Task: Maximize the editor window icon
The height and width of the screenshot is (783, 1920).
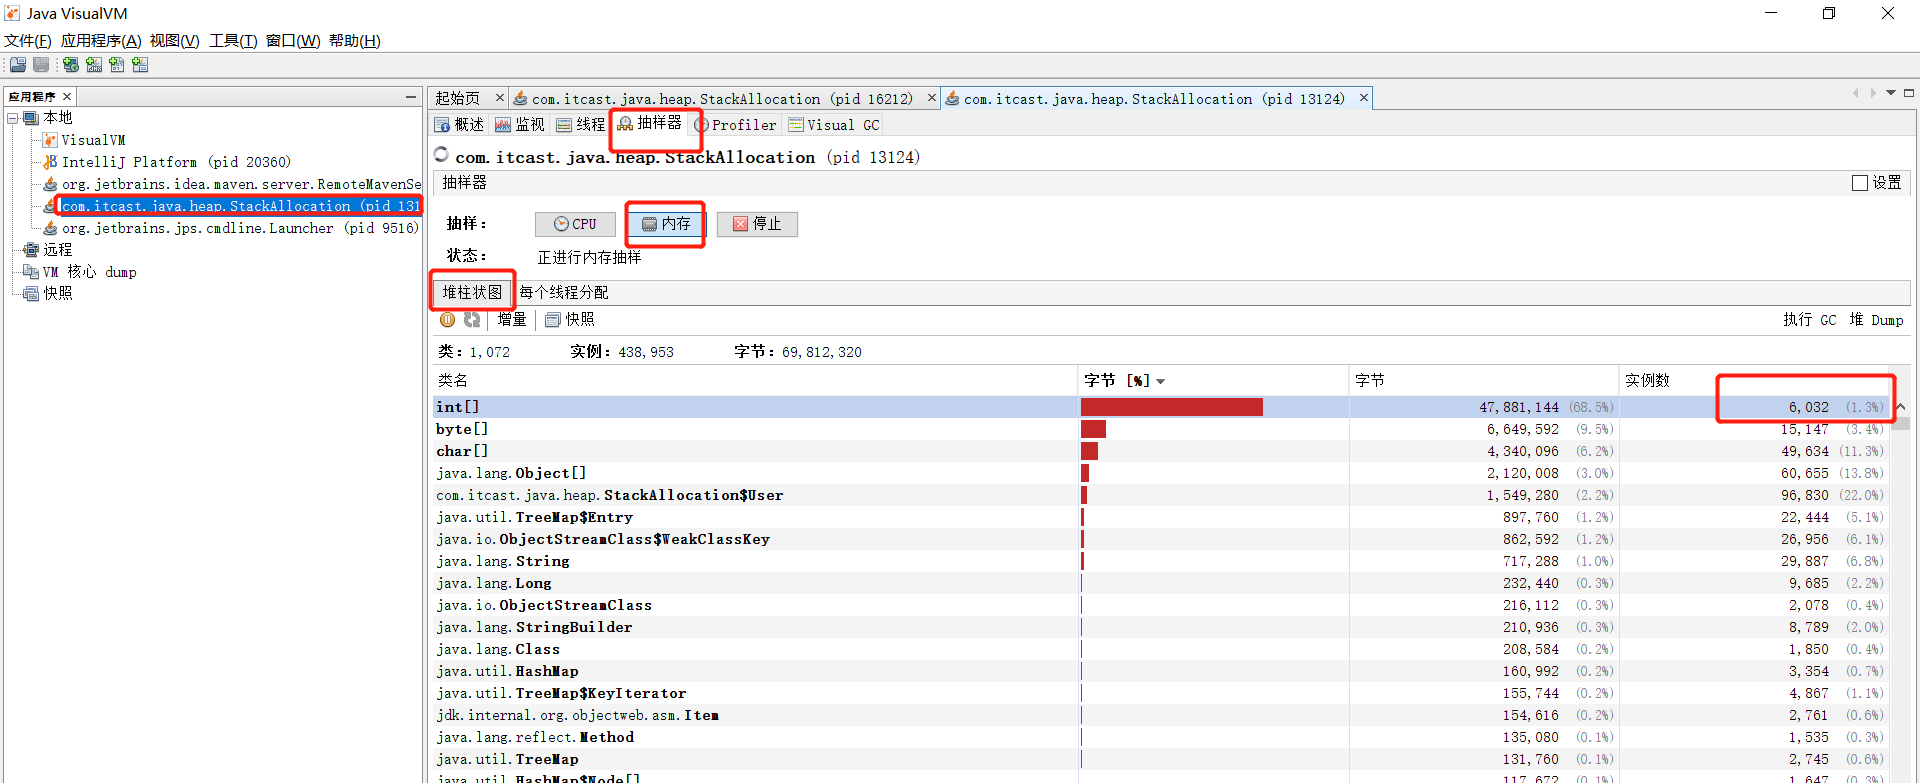Action: pos(1909,93)
